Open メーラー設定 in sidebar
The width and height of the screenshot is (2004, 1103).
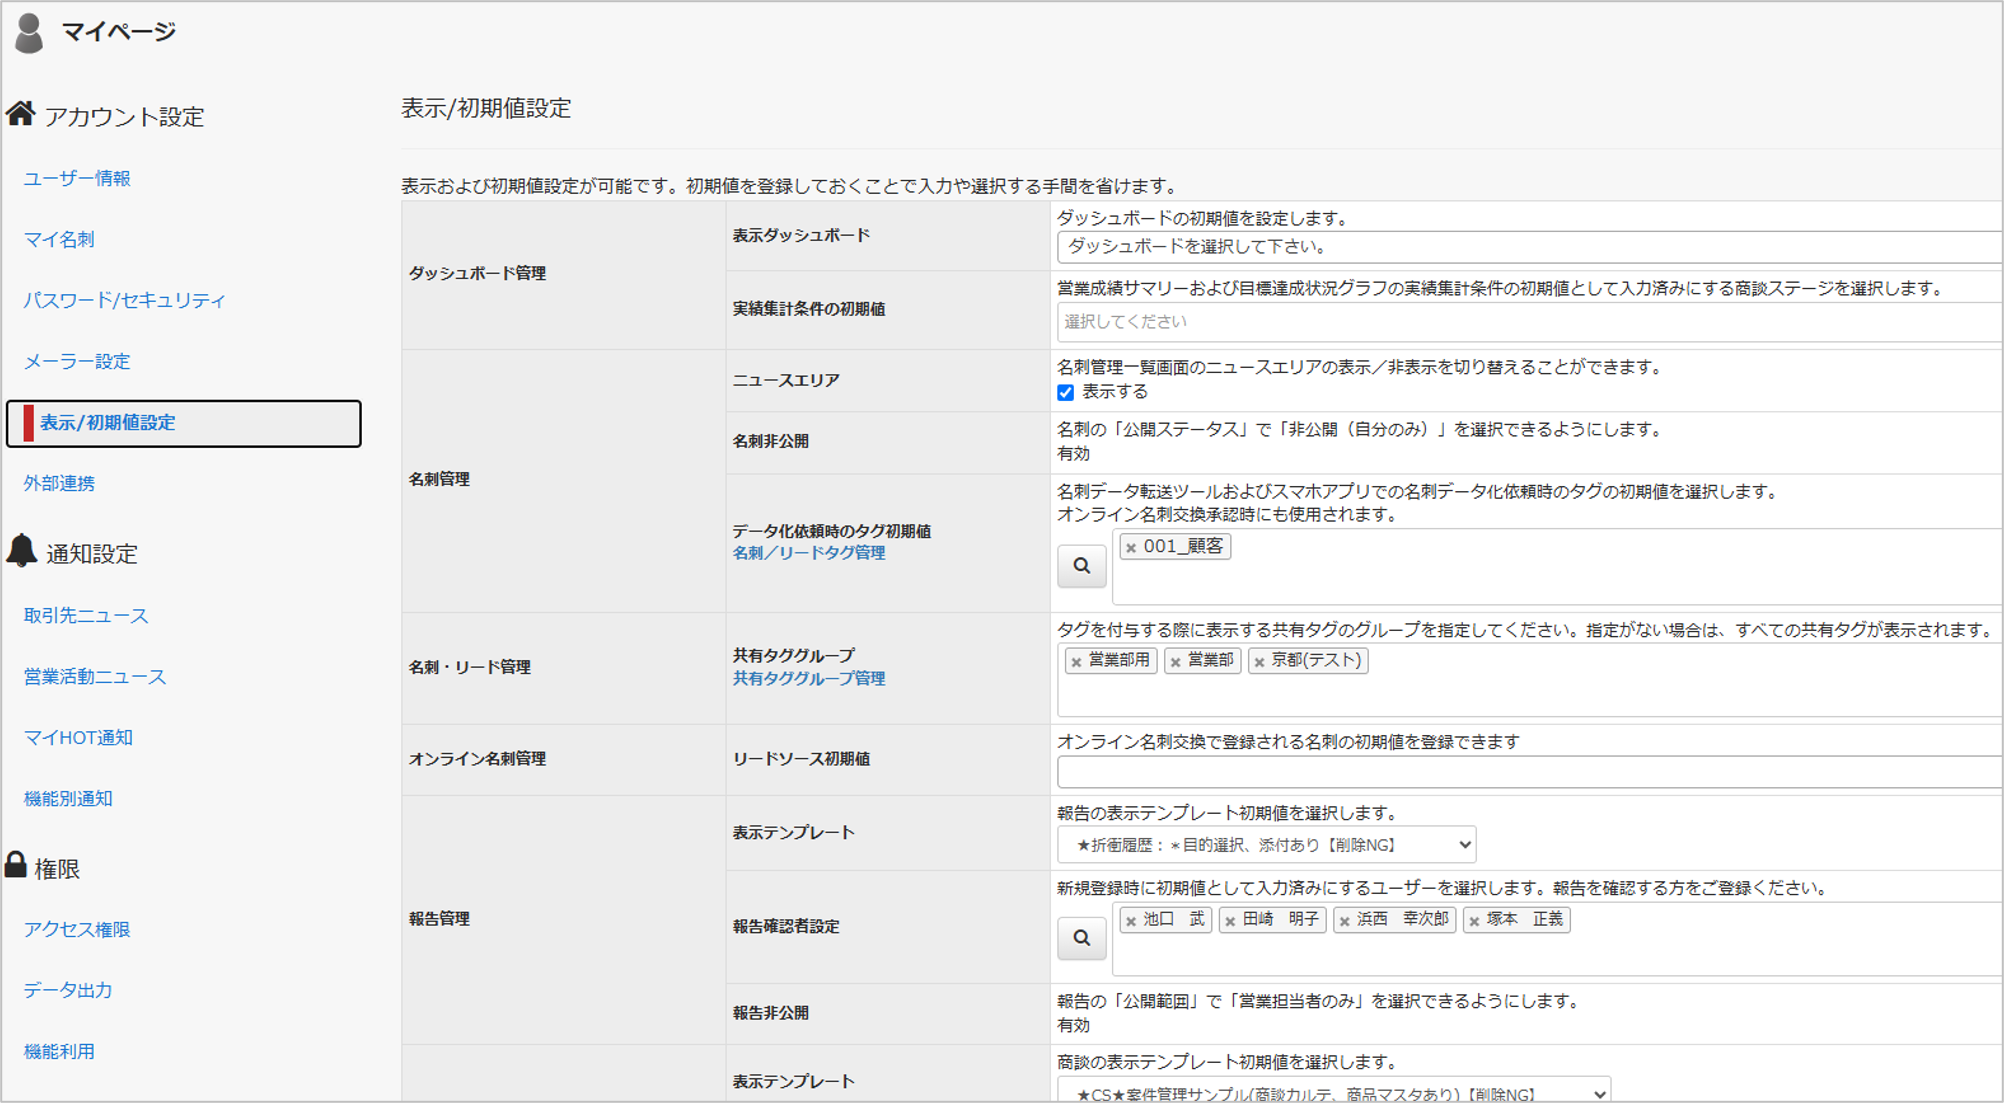pos(77,362)
